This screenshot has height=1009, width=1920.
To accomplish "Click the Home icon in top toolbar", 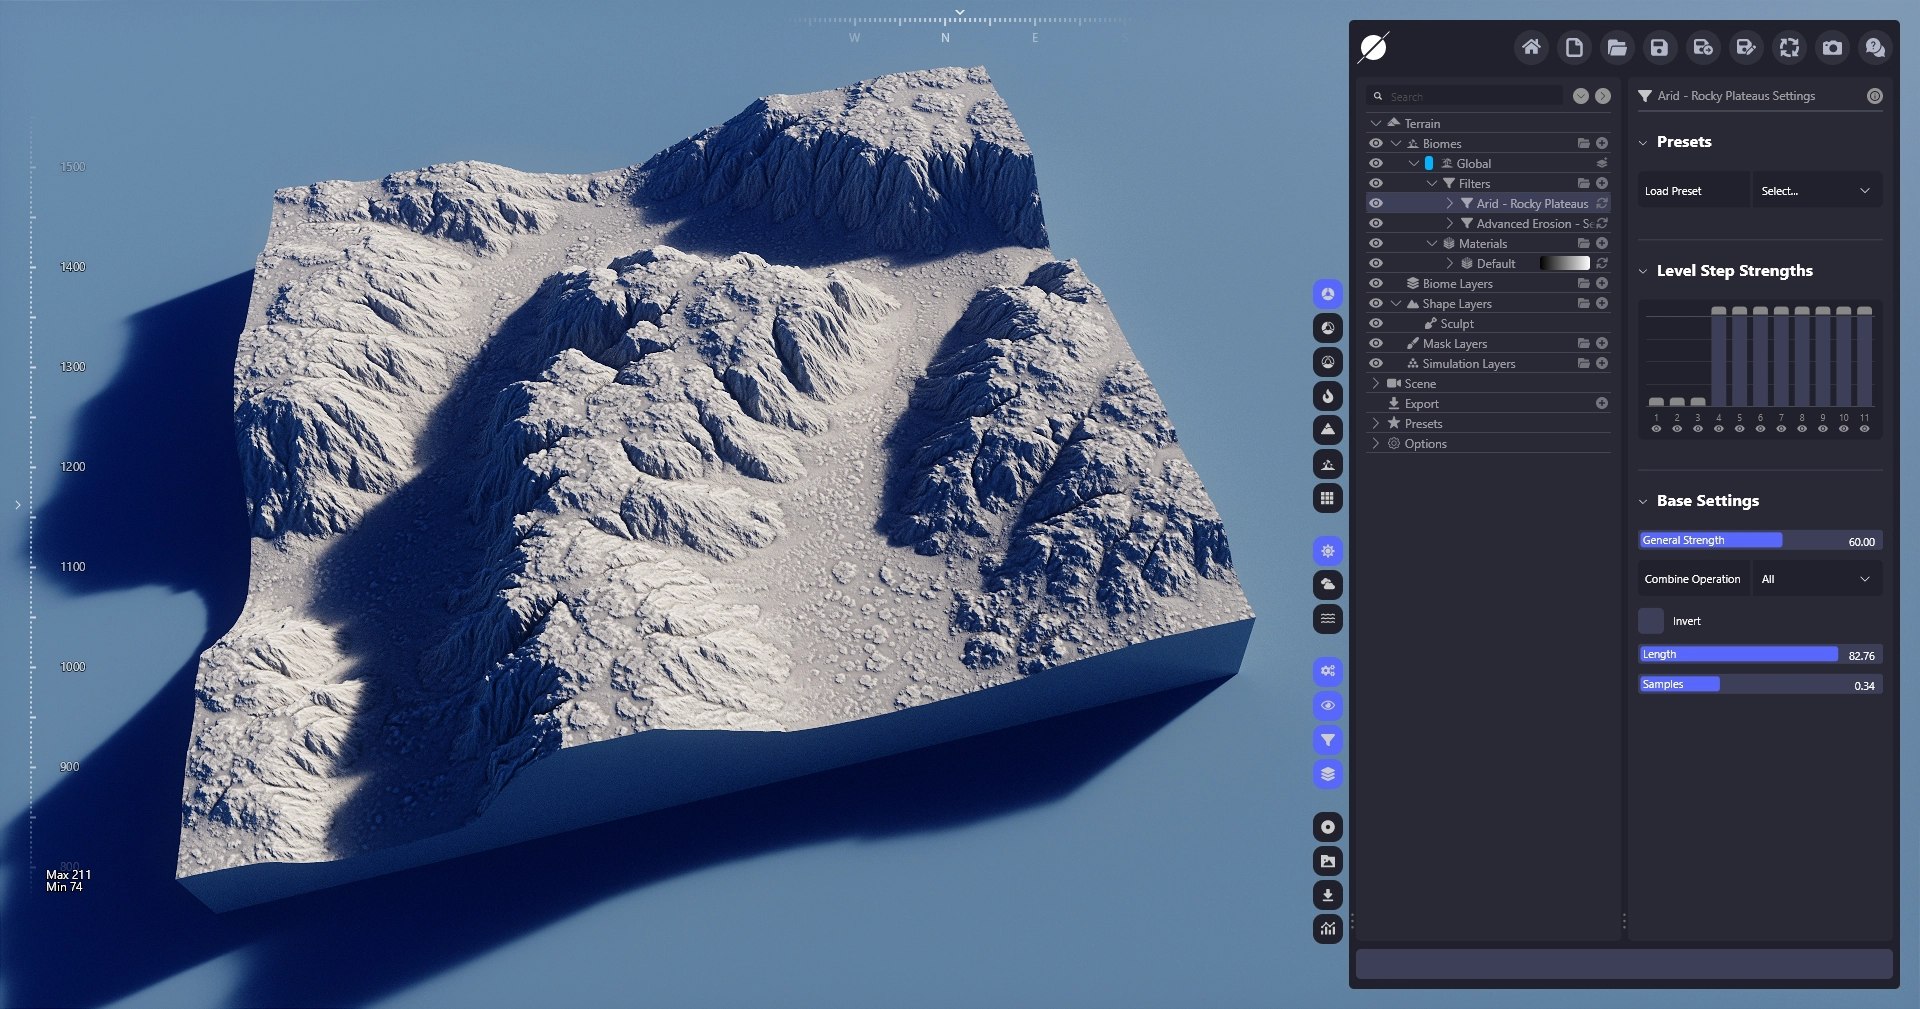I will tap(1530, 47).
